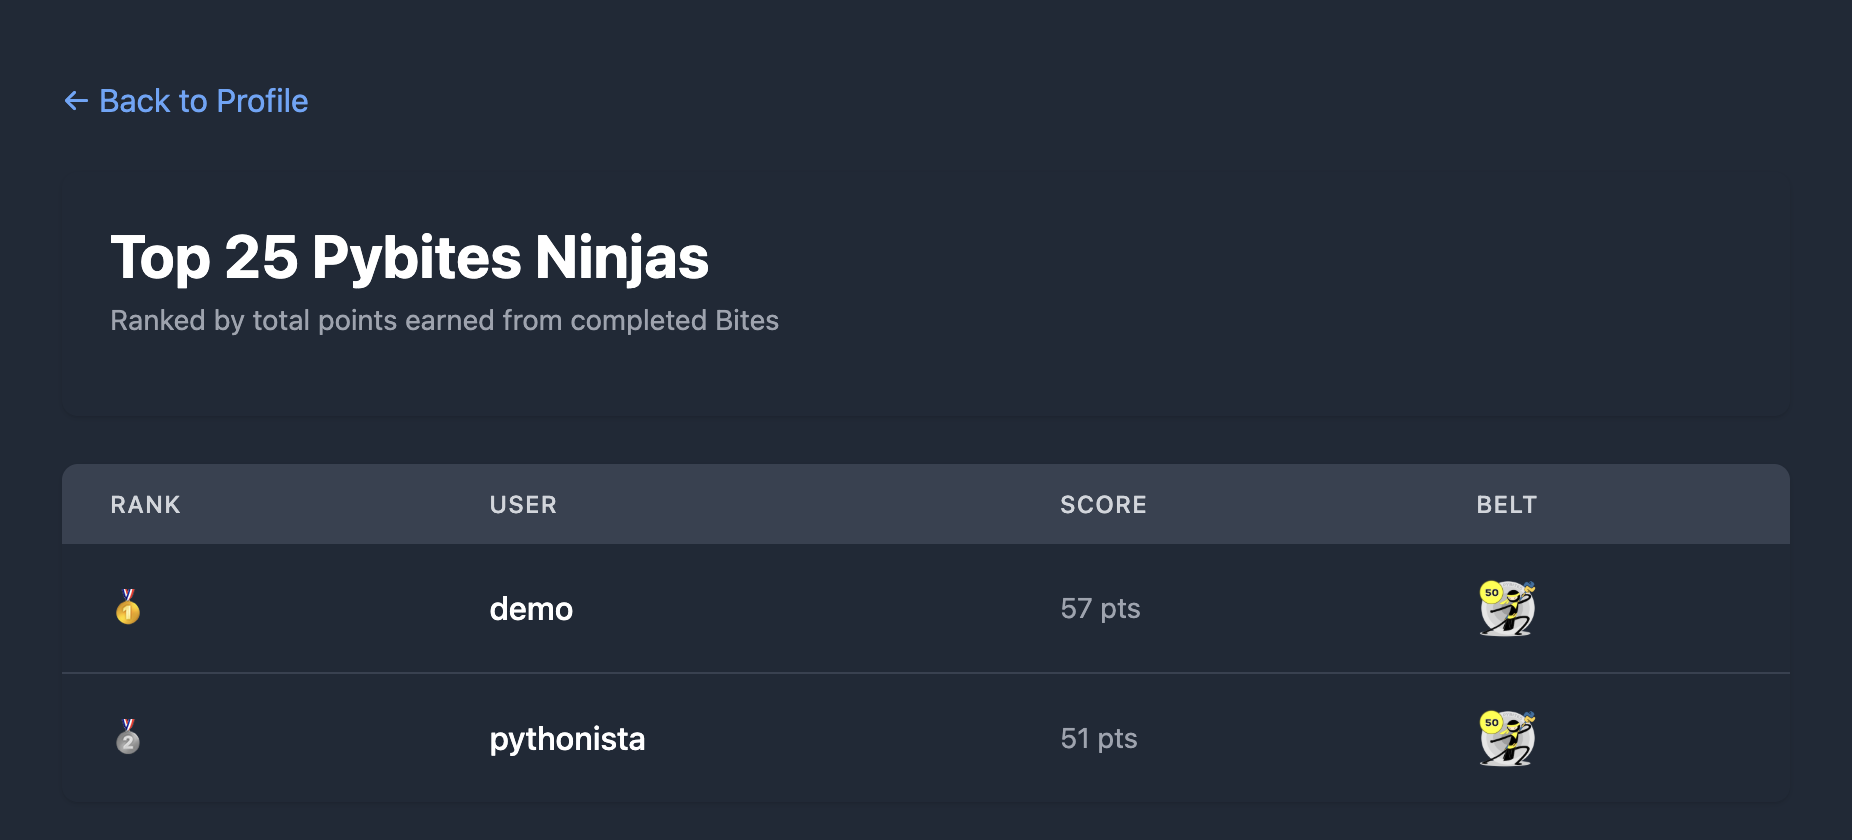Click the 50-point badge on demo's belt icon
1852x840 pixels.
click(1492, 593)
